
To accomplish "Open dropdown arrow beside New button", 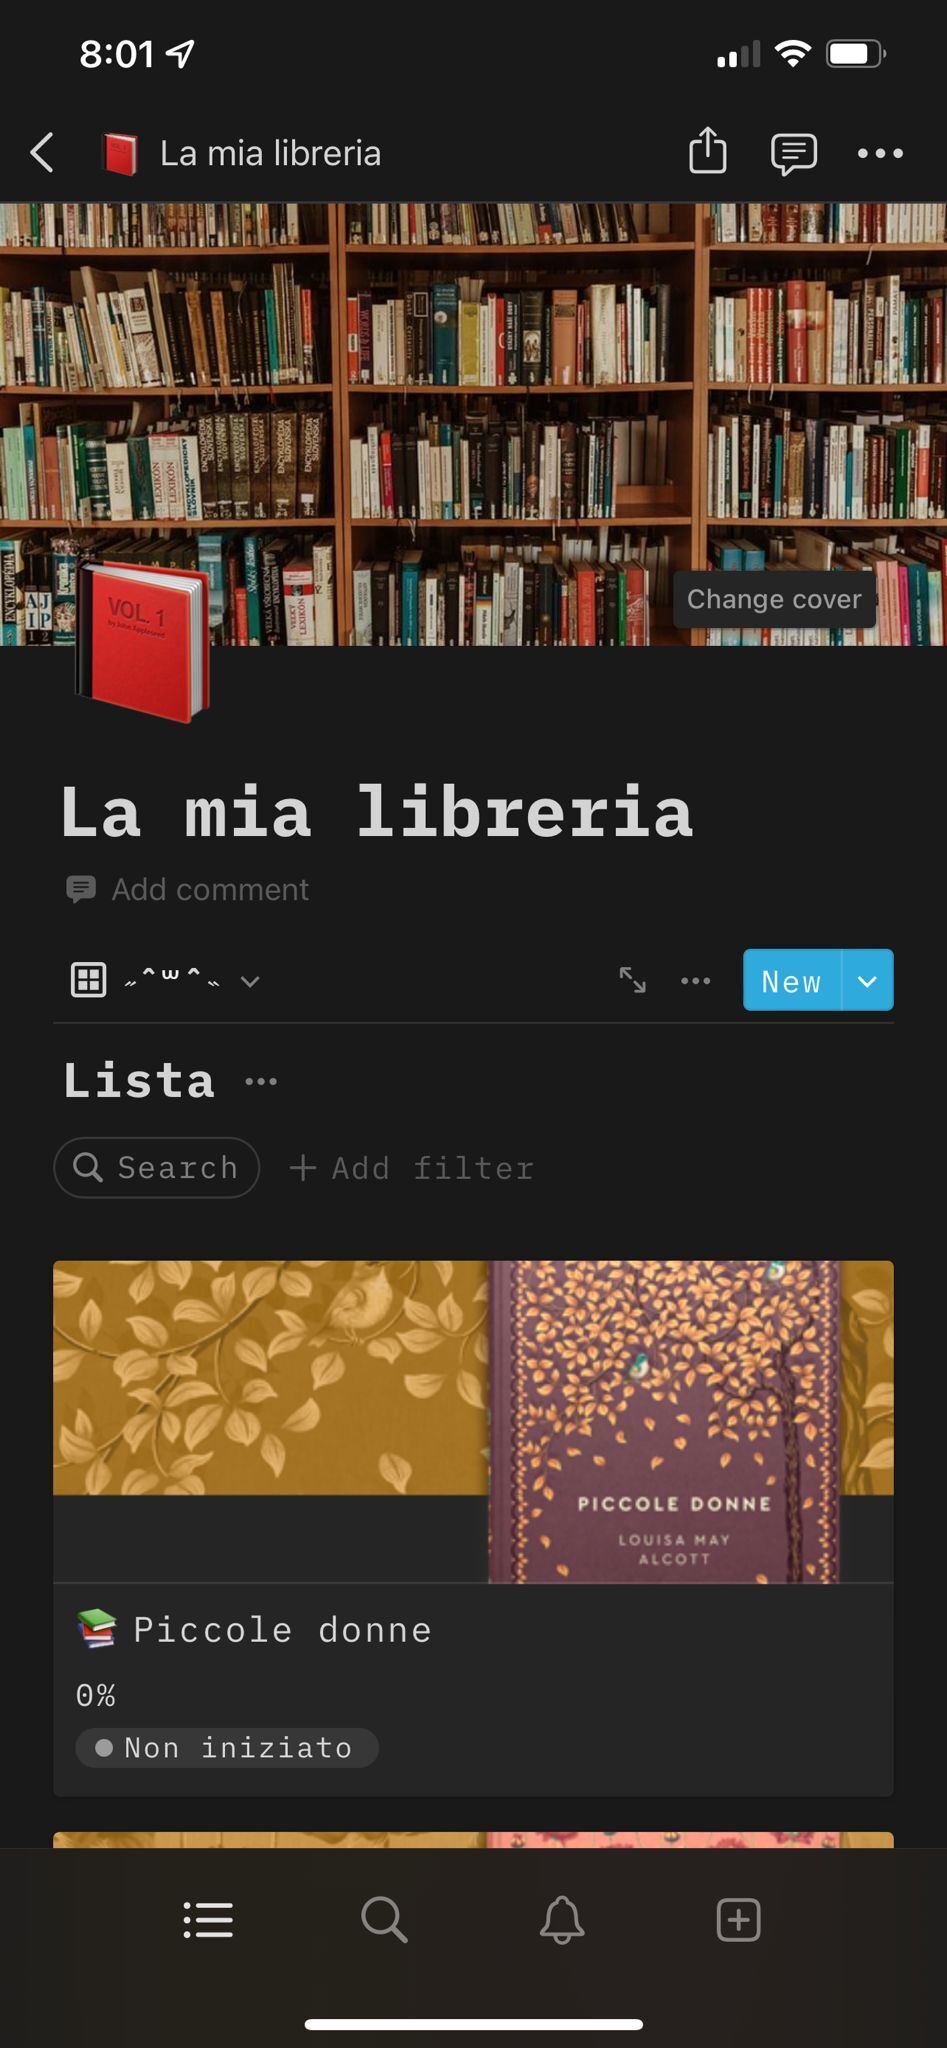I will [868, 980].
